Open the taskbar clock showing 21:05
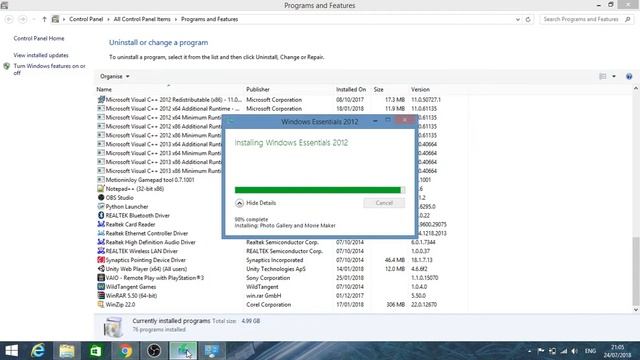Image resolution: width=640 pixels, height=360 pixels. click(617, 351)
